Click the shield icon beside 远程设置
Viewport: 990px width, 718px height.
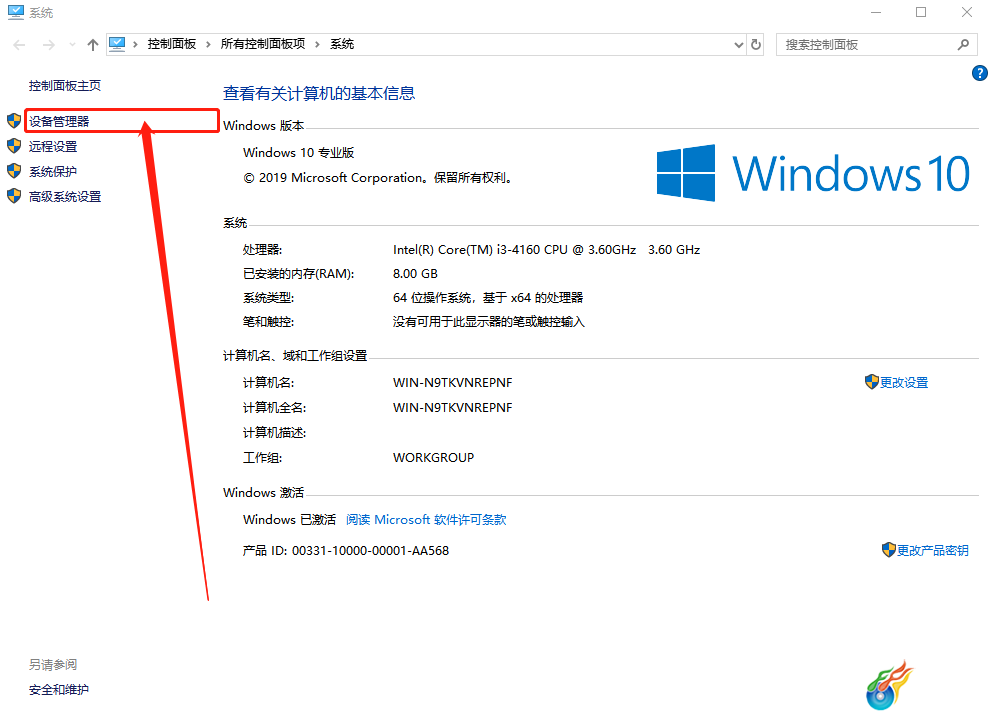click(14, 146)
